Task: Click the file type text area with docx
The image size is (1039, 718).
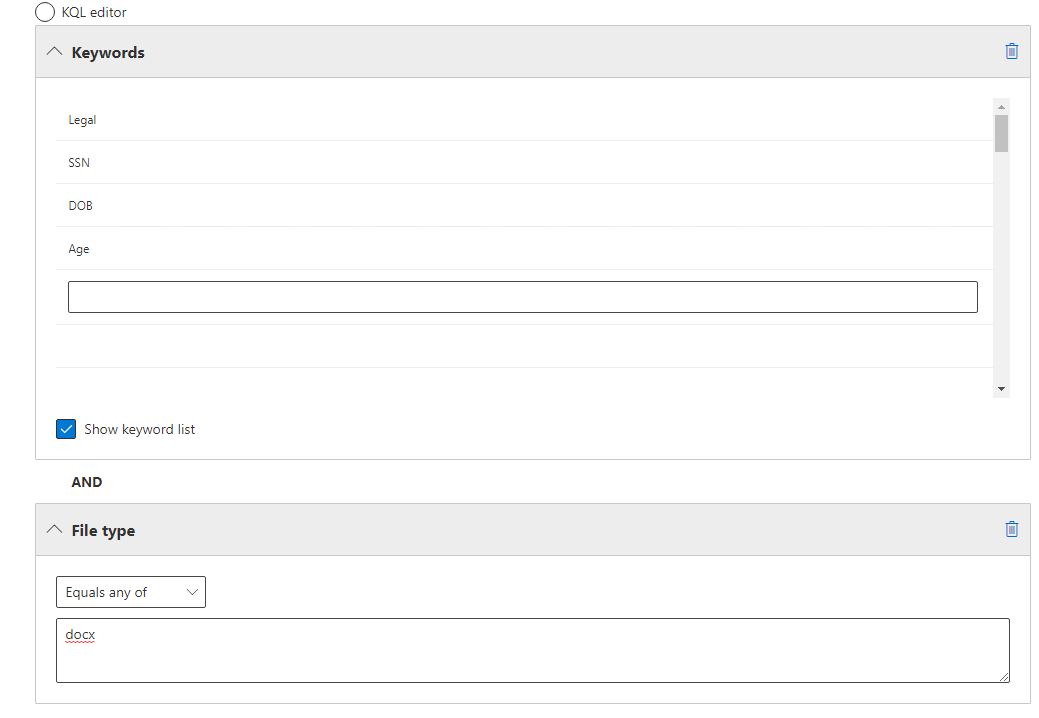Action: [532, 650]
